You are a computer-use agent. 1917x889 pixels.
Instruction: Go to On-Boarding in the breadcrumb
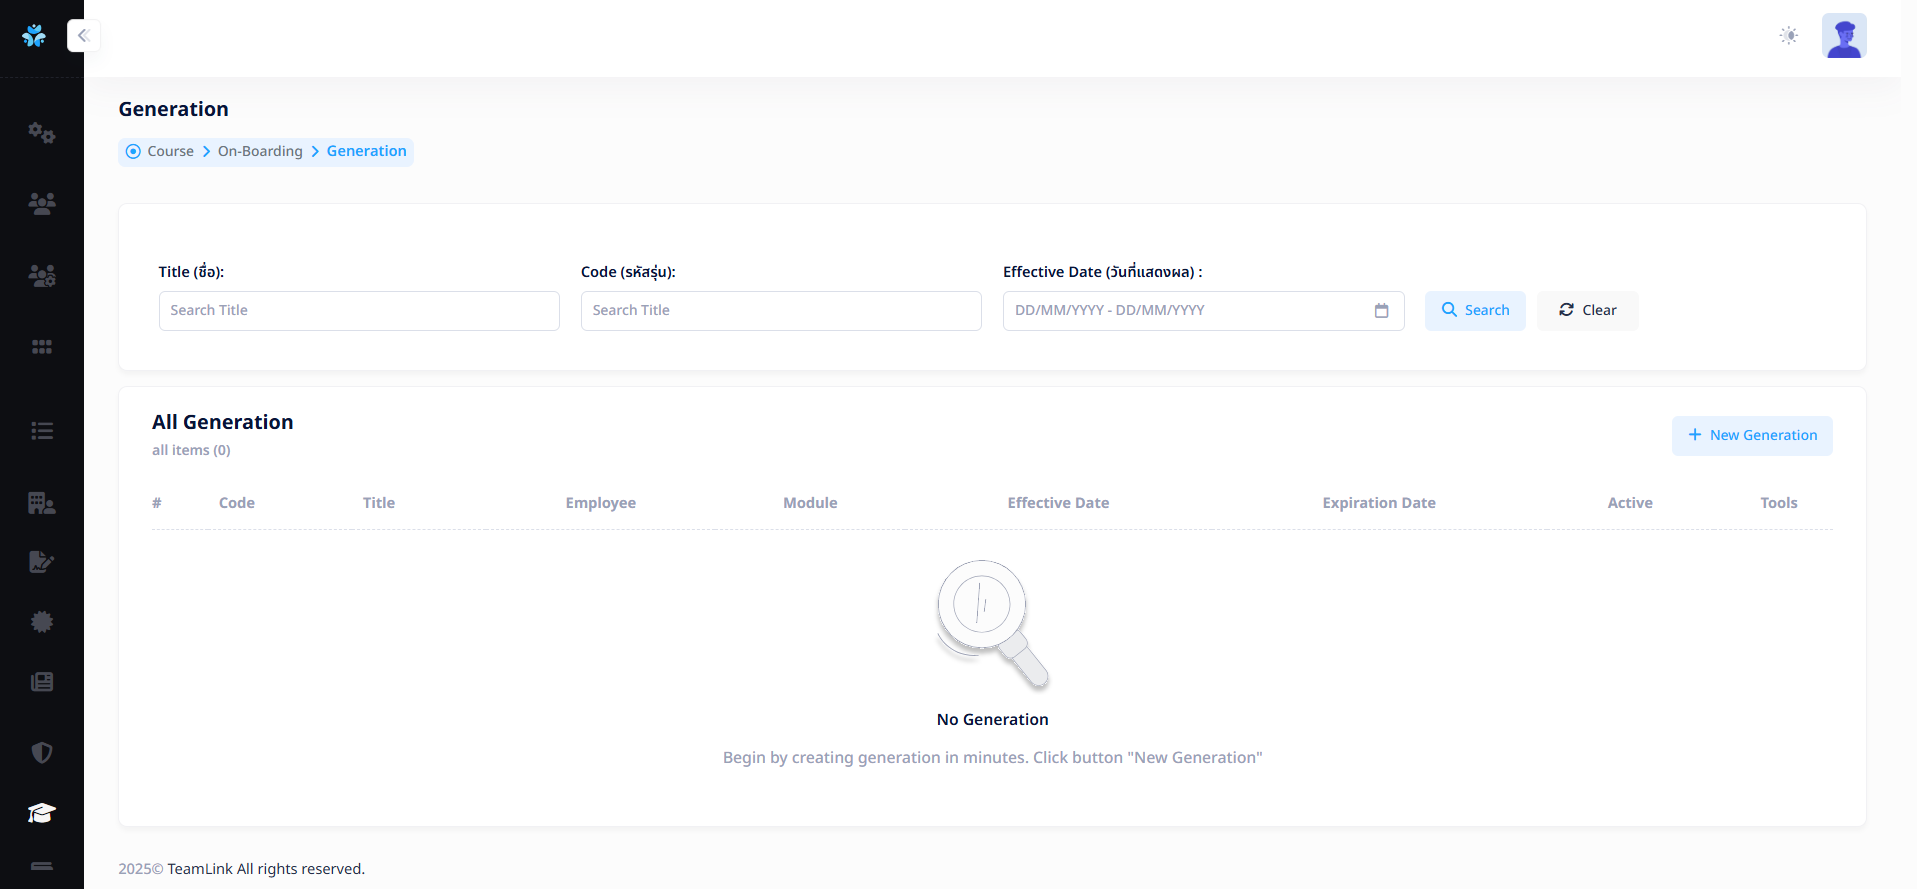[260, 151]
